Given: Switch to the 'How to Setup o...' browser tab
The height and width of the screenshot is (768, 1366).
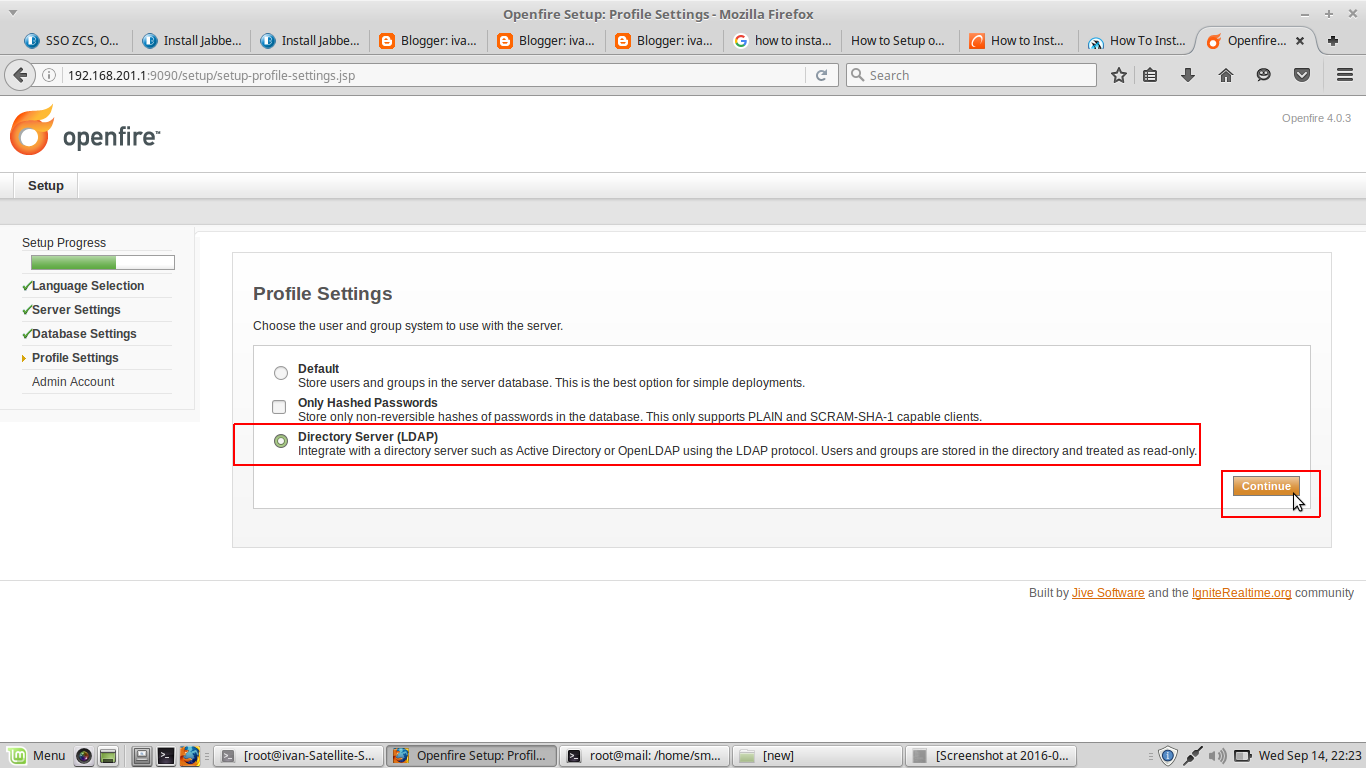Looking at the screenshot, I should click(899, 40).
